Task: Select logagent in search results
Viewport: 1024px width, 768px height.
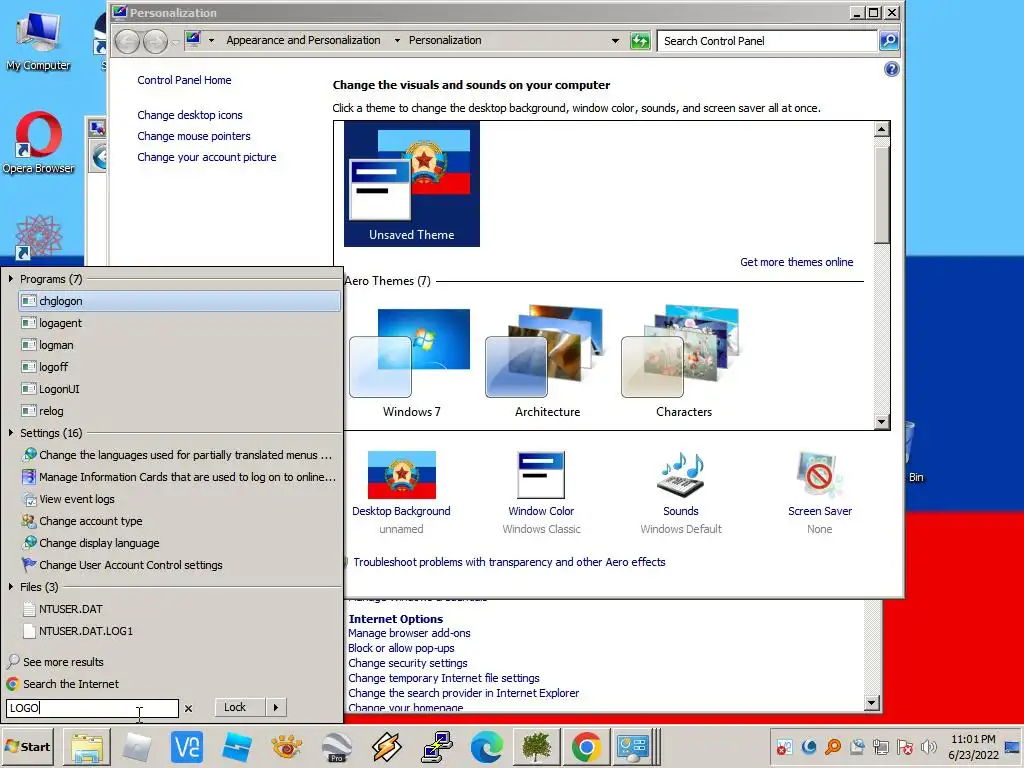Action: (180, 323)
